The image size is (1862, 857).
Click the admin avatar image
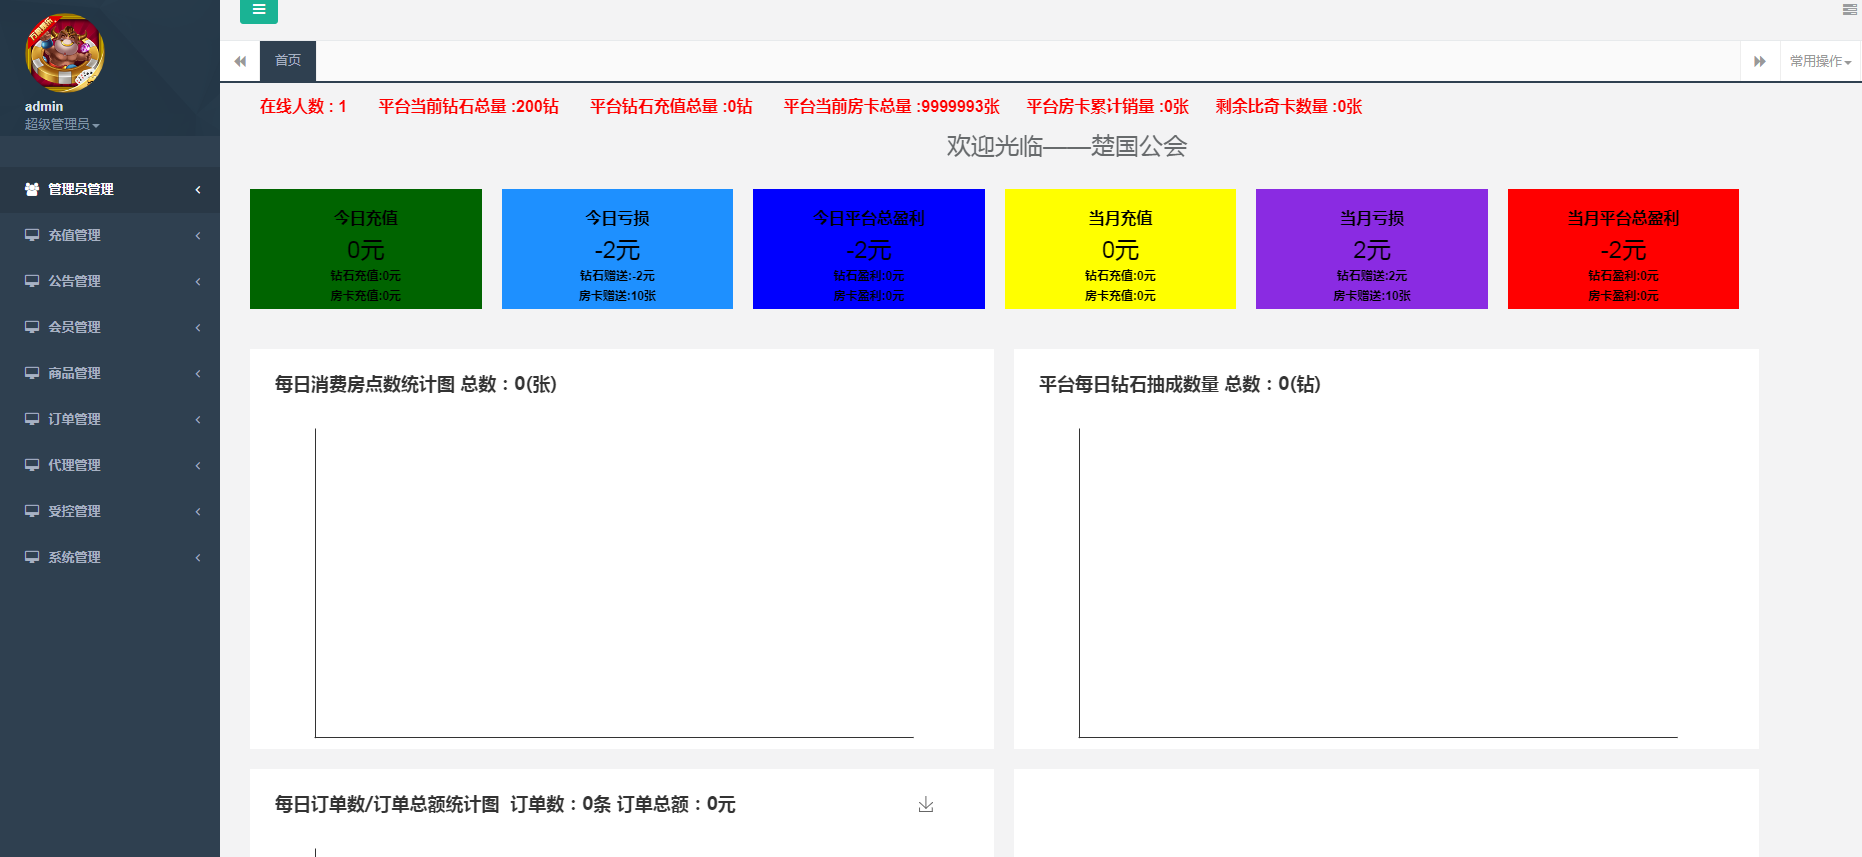[x=65, y=53]
